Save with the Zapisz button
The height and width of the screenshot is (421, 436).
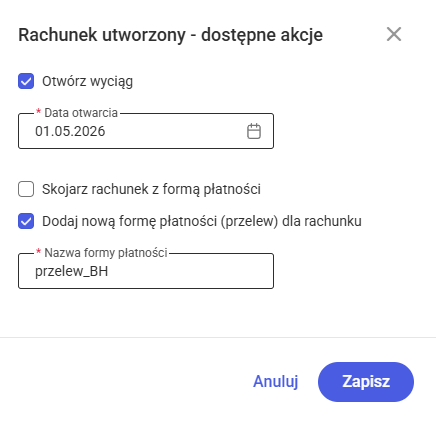[x=366, y=382]
